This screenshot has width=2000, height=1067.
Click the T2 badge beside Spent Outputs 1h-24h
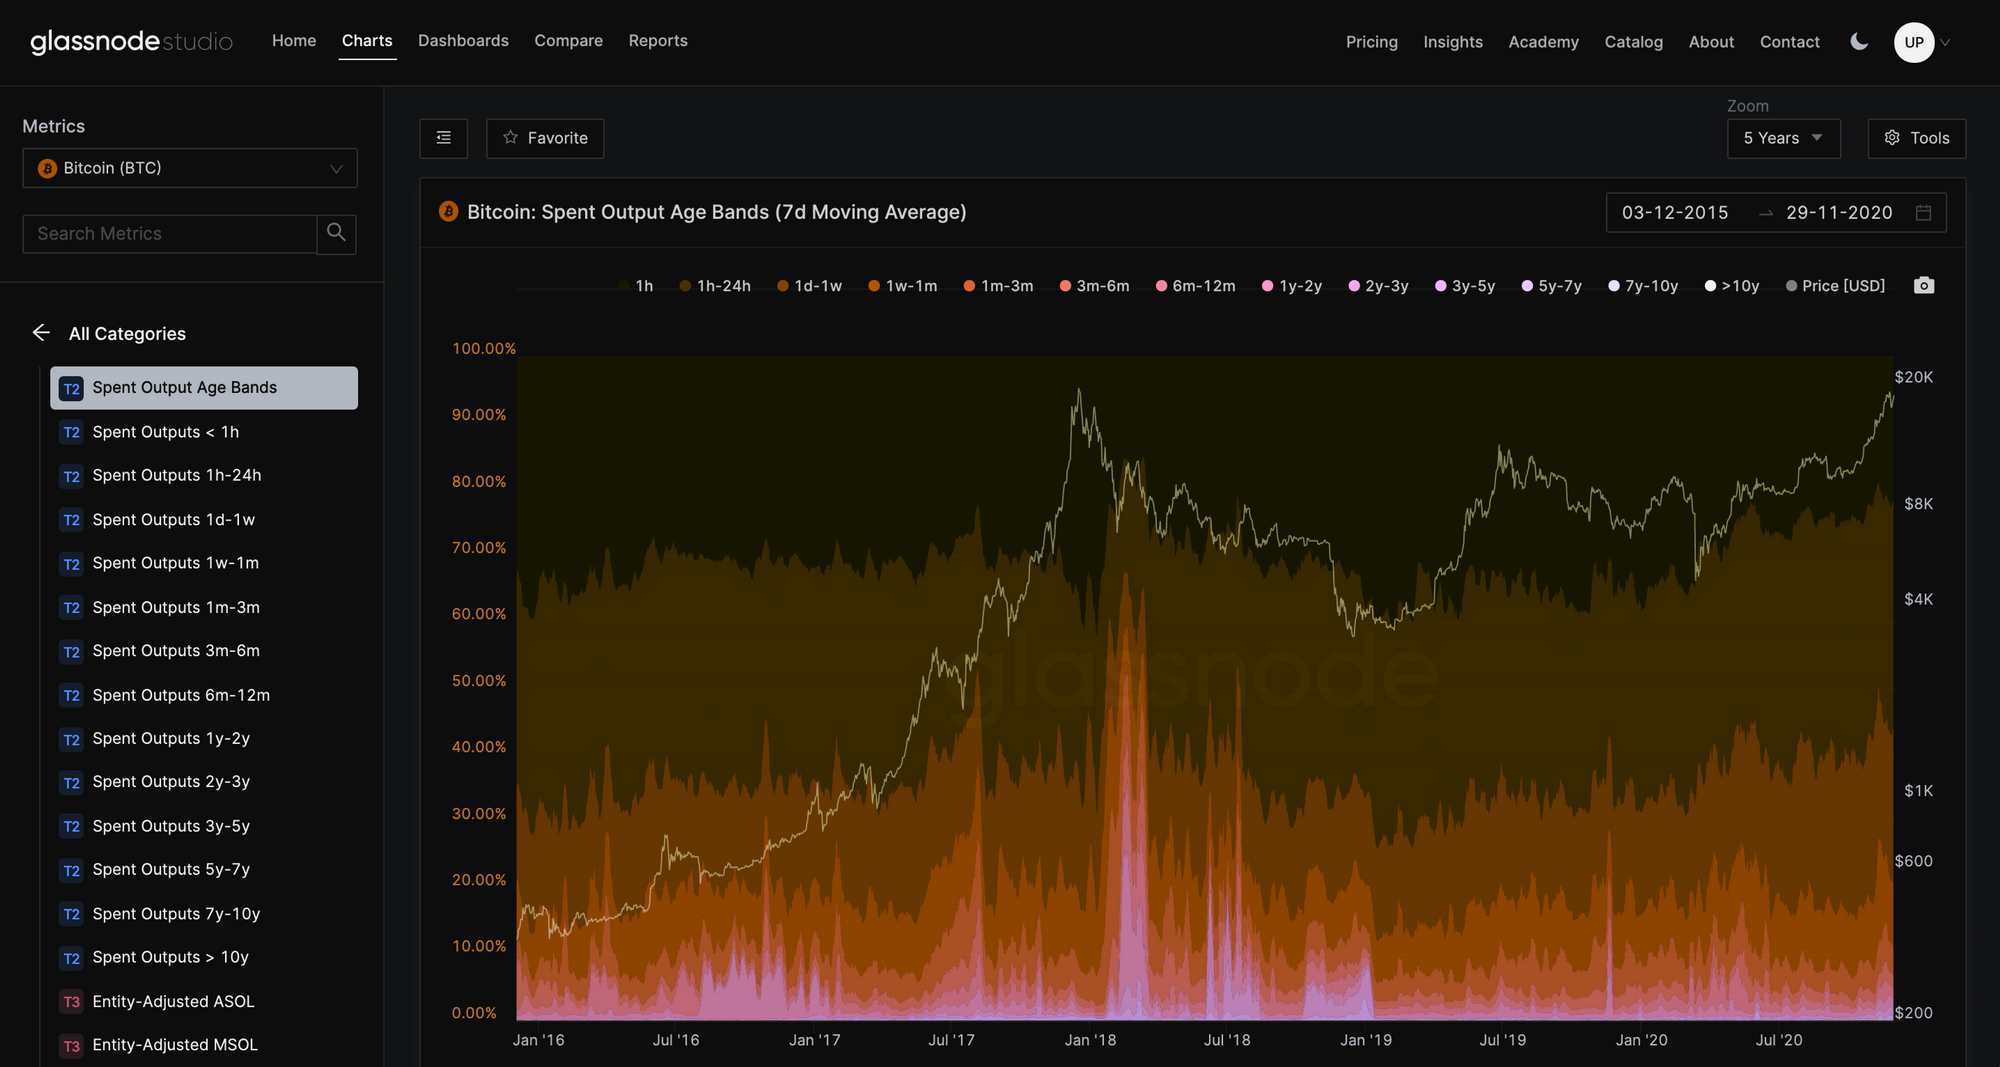(71, 476)
